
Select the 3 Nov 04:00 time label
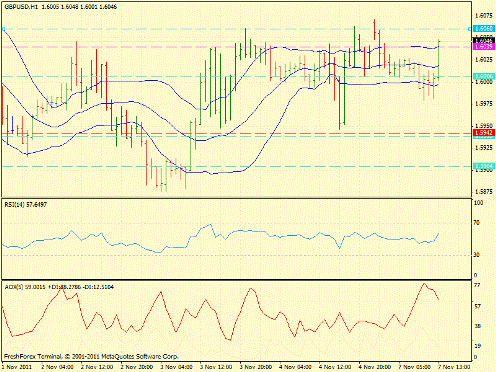tap(176, 367)
